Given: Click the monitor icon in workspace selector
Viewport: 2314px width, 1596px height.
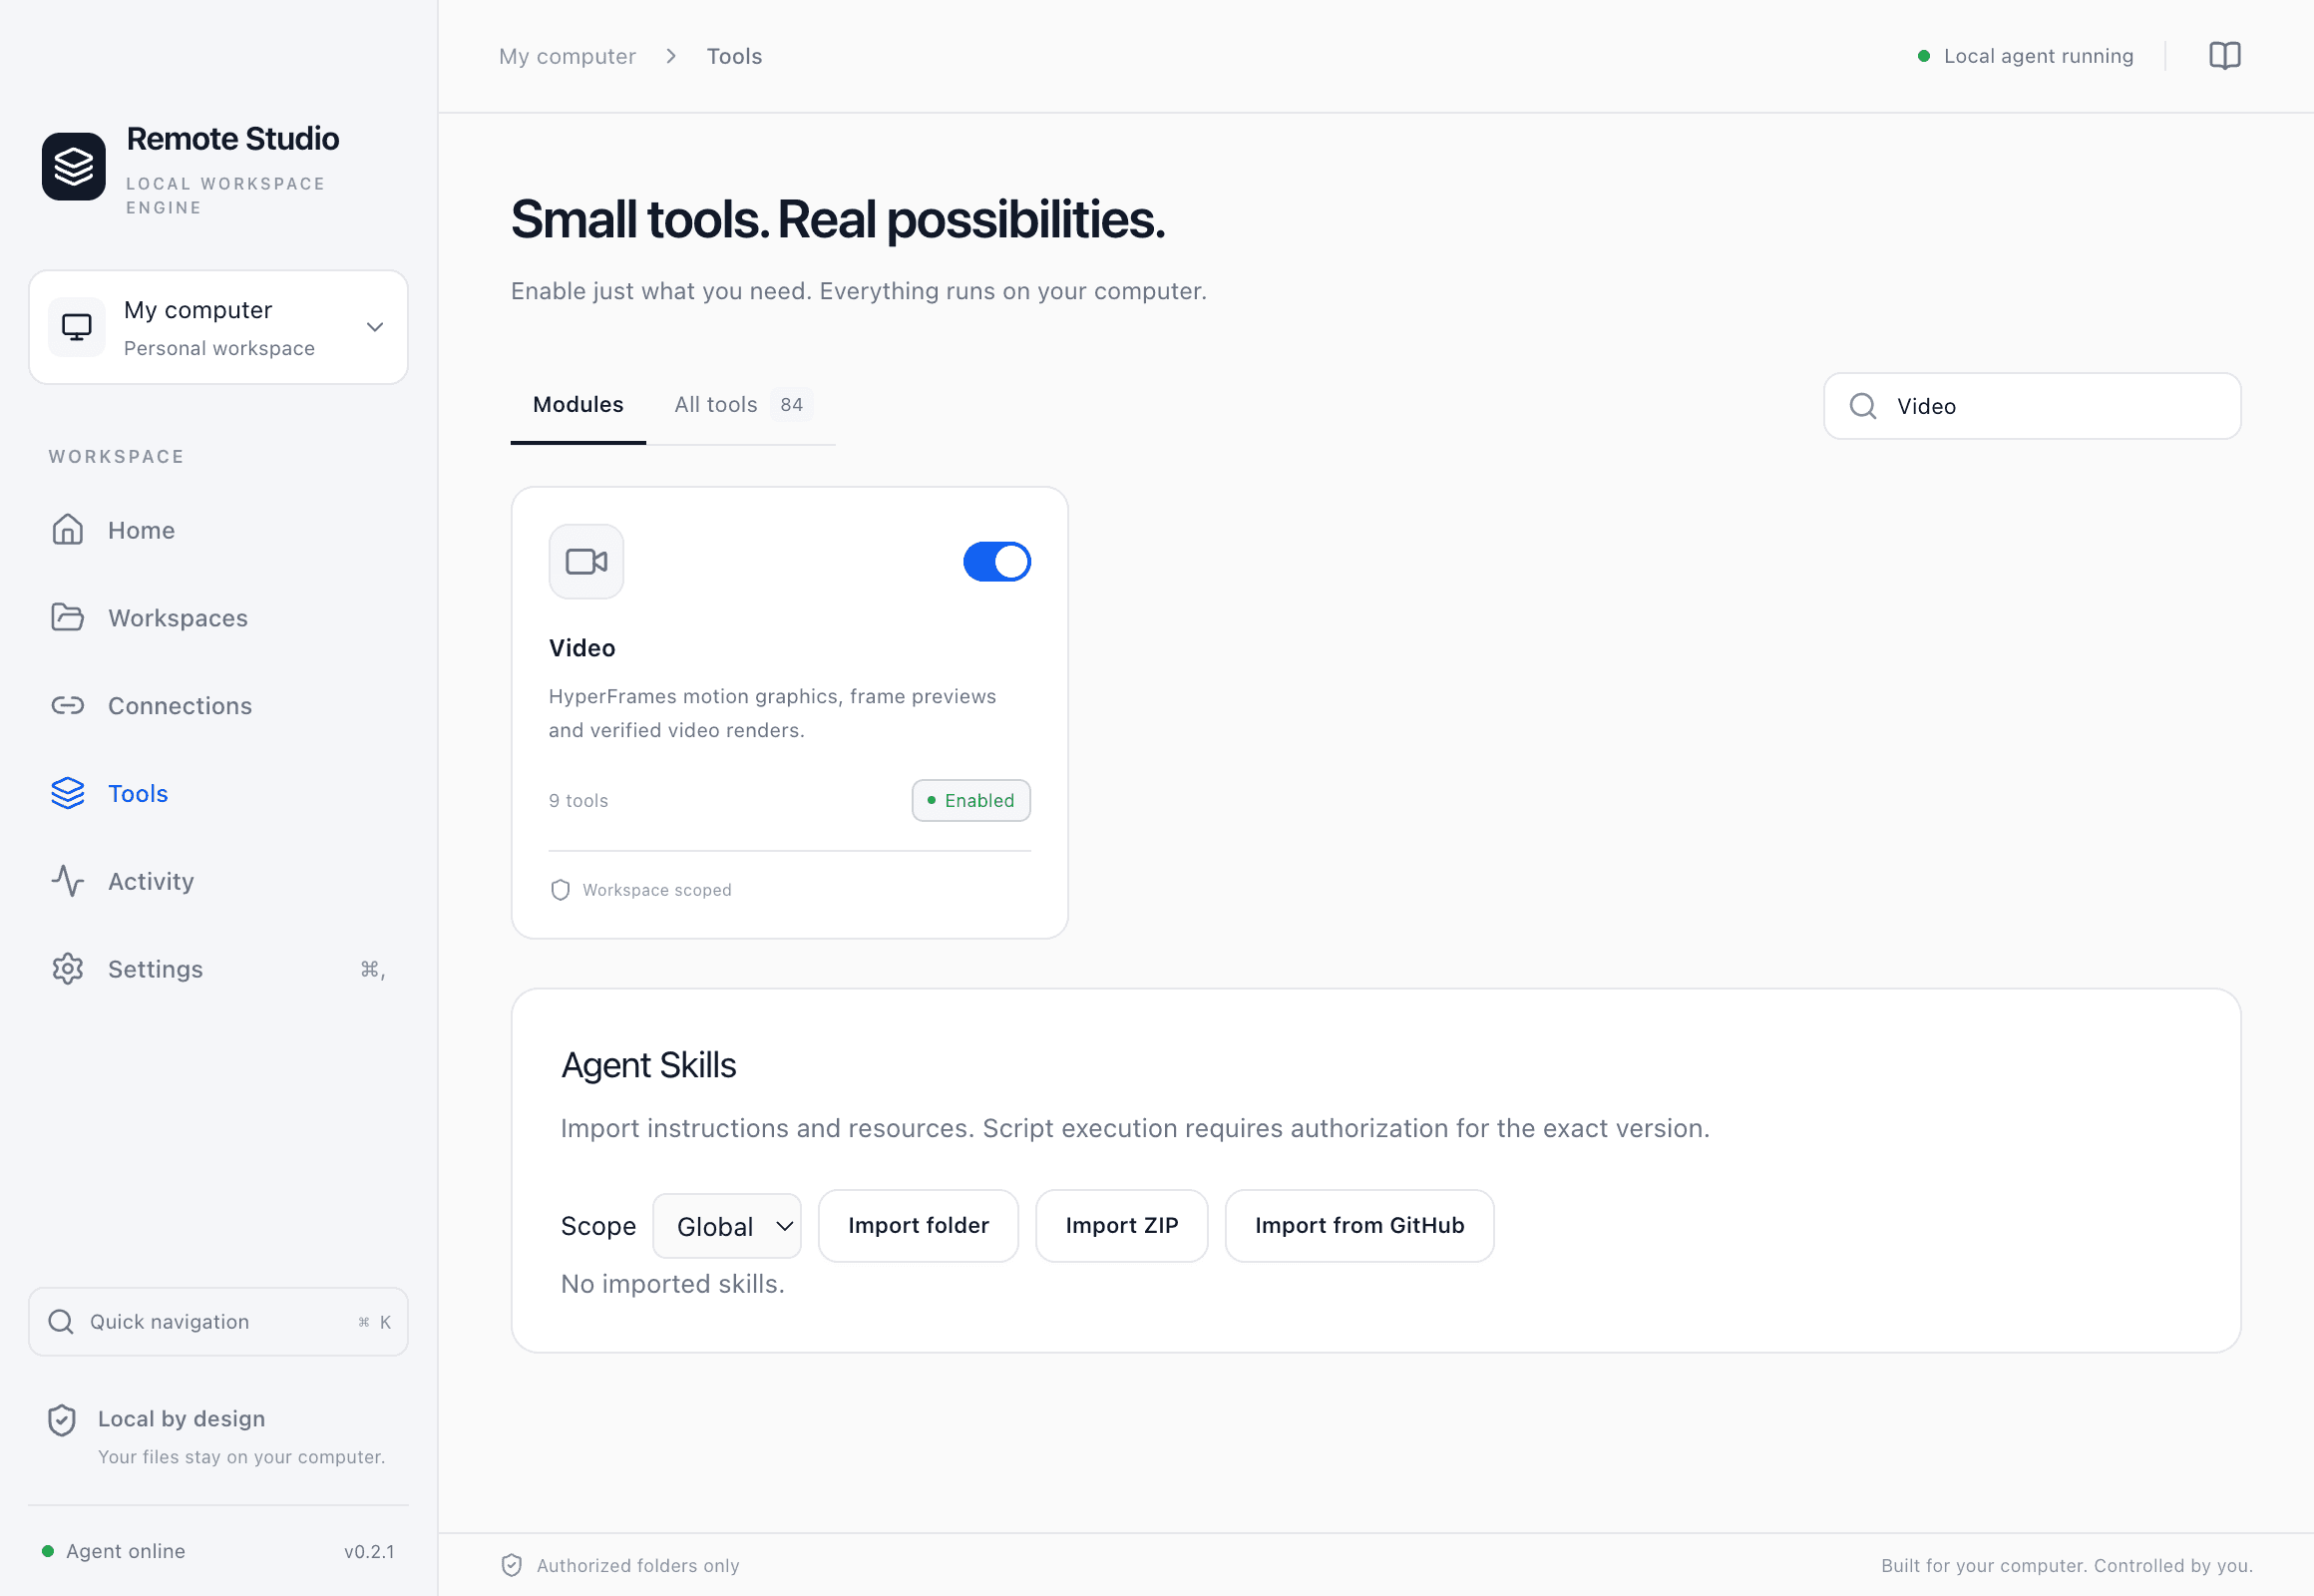Looking at the screenshot, I should coord(77,327).
